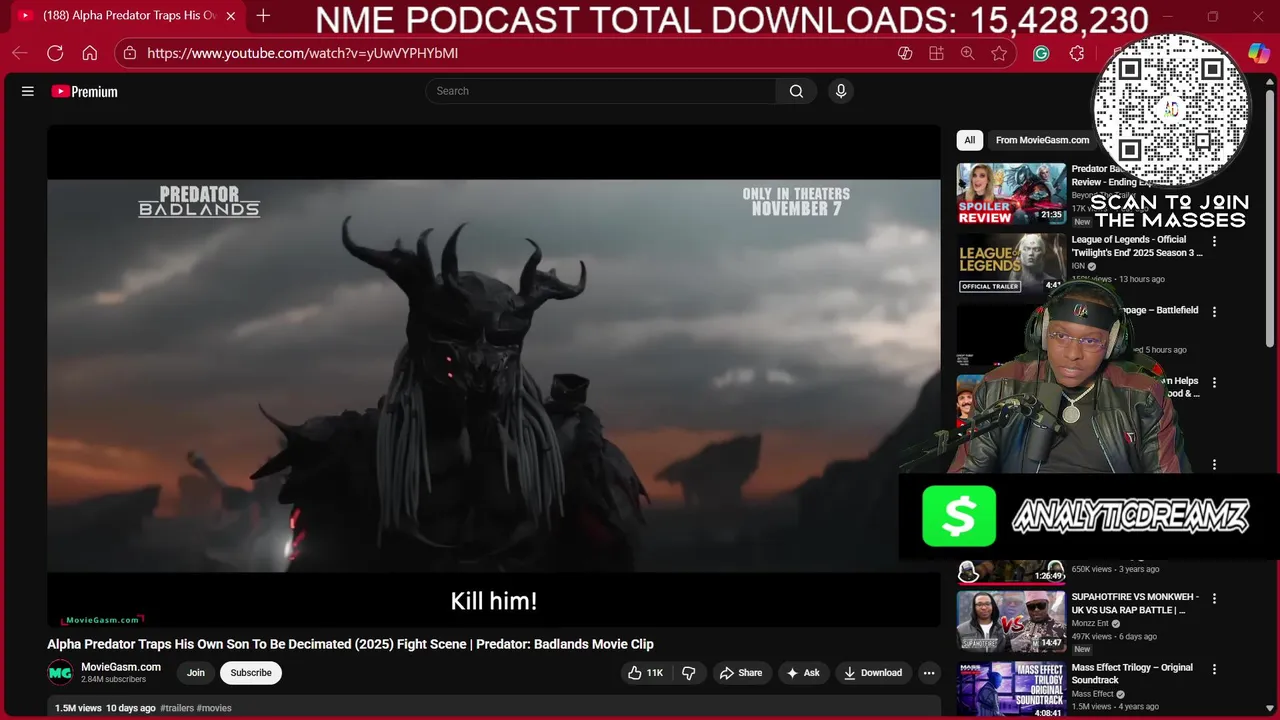The image size is (1280, 720).
Task: Join the MovieGasm.com channel
Action: coord(196,673)
